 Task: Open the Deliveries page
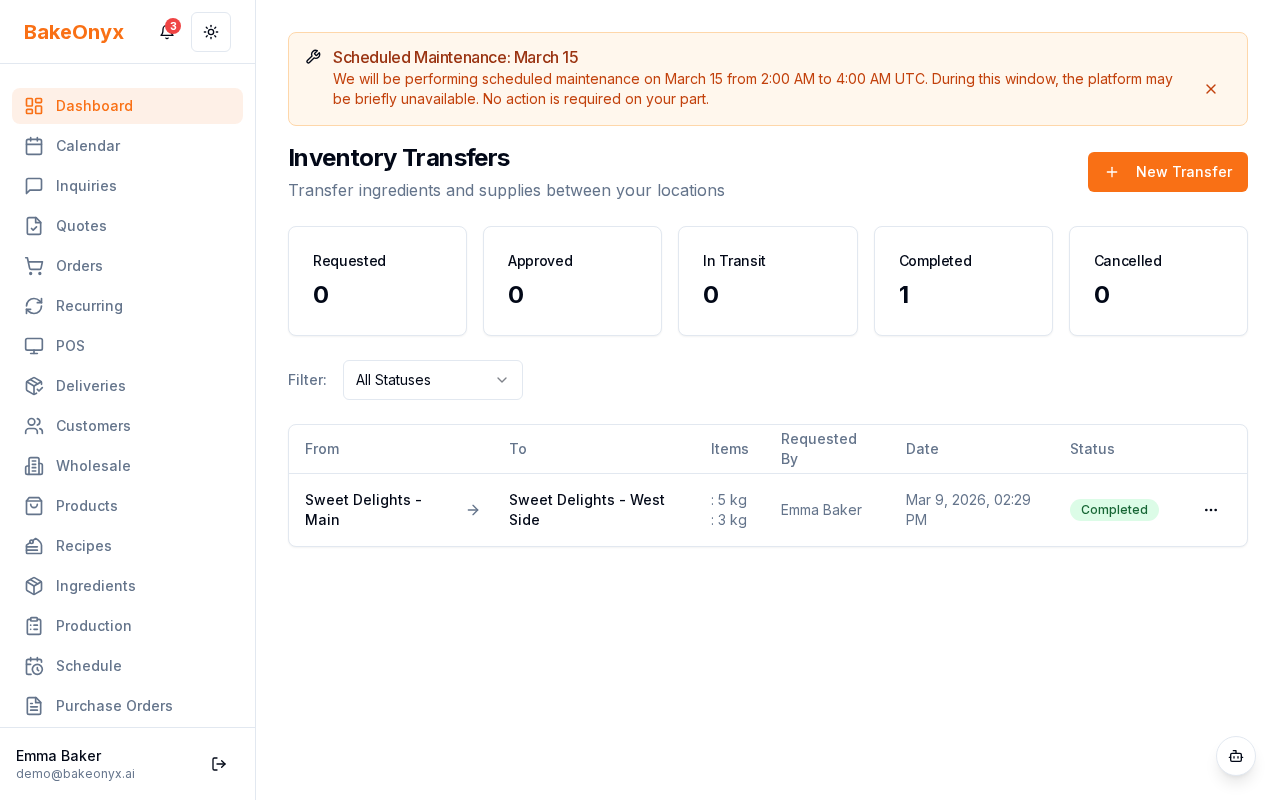tap(90, 386)
